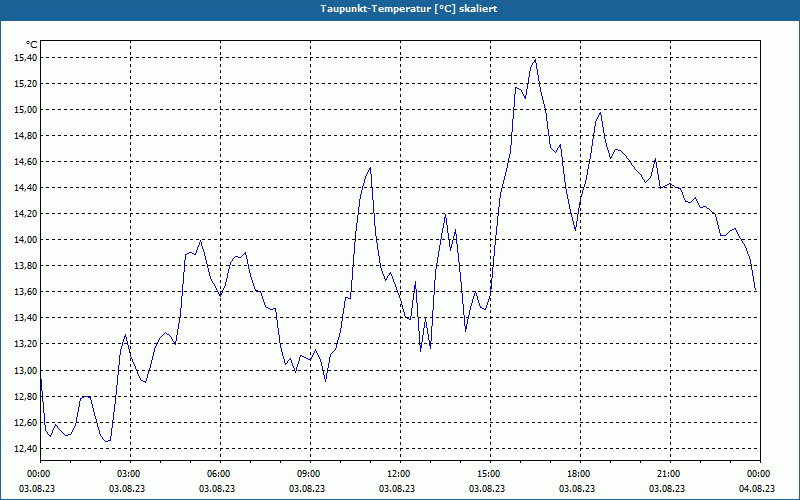This screenshot has height=500, width=800.
Task: Click the 04.08.23 date label
Action: click(757, 488)
